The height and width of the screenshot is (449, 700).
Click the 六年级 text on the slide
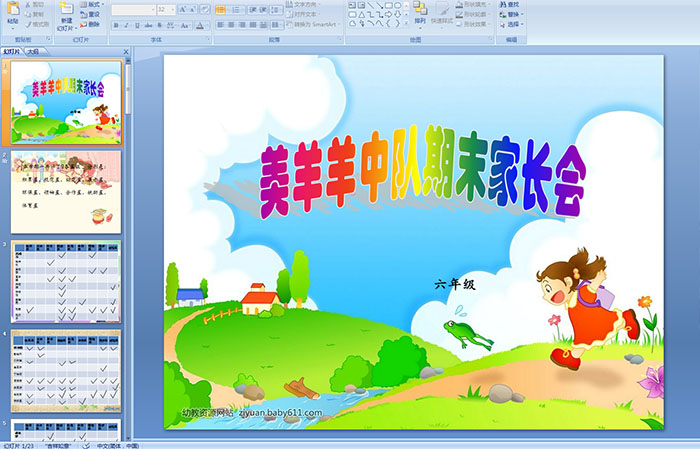[x=455, y=284]
